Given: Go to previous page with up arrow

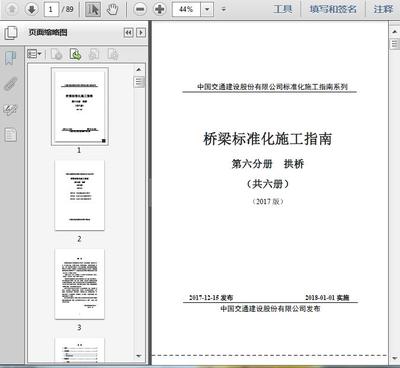Looking at the screenshot, I should pos(12,9).
